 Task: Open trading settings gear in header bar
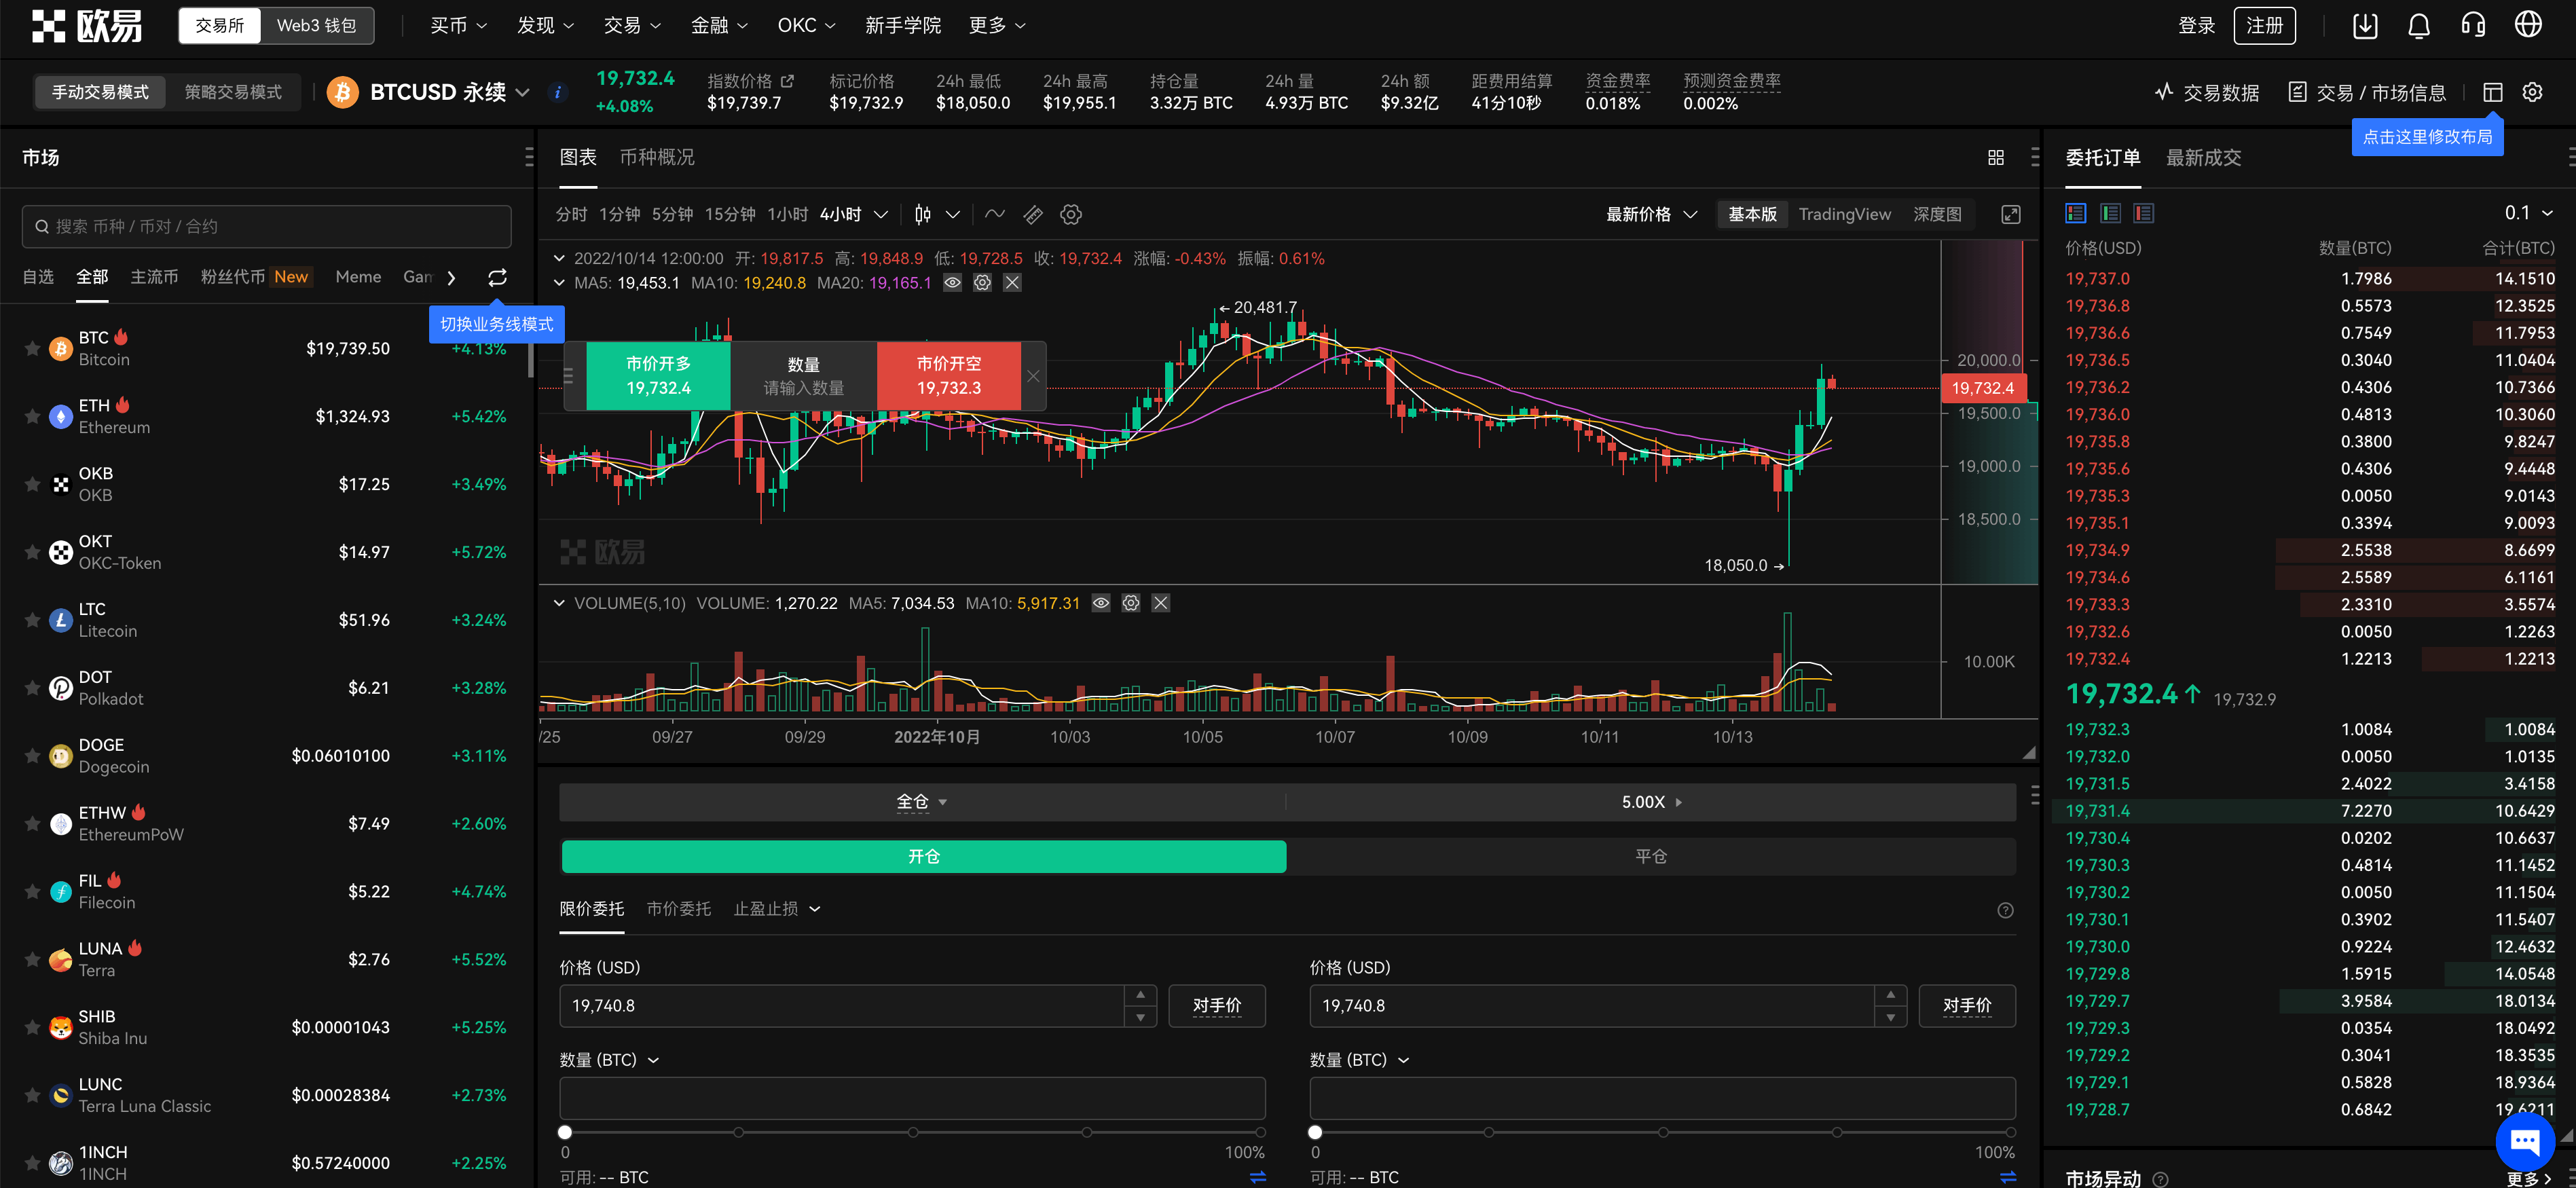coord(2532,92)
